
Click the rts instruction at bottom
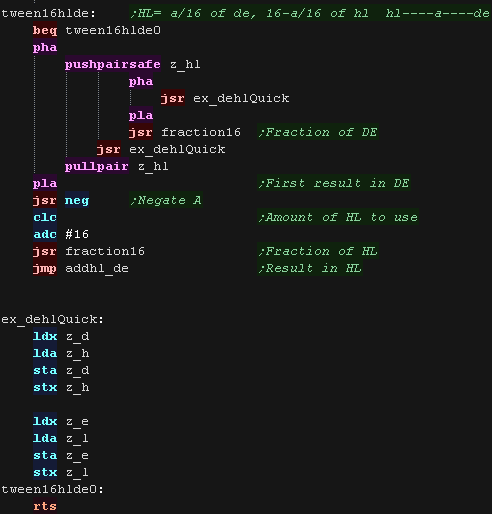click(45, 506)
